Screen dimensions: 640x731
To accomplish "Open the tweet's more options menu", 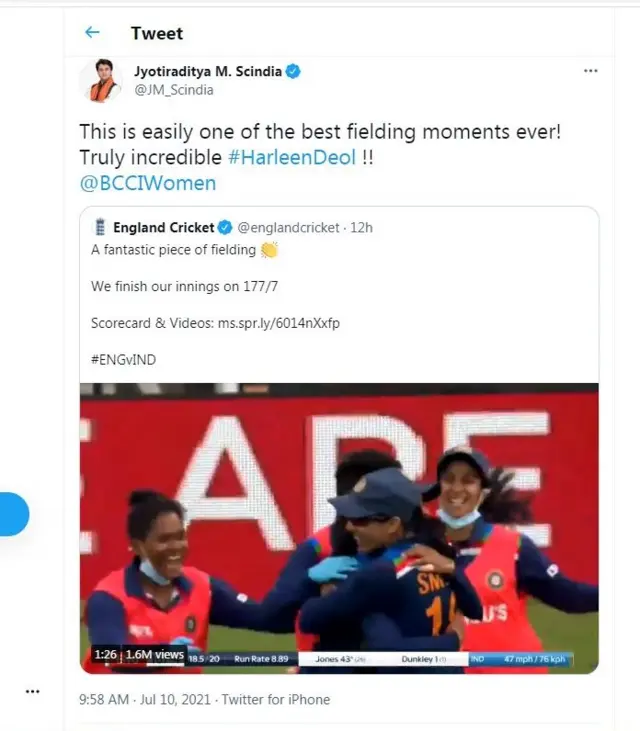I will 590,72.
